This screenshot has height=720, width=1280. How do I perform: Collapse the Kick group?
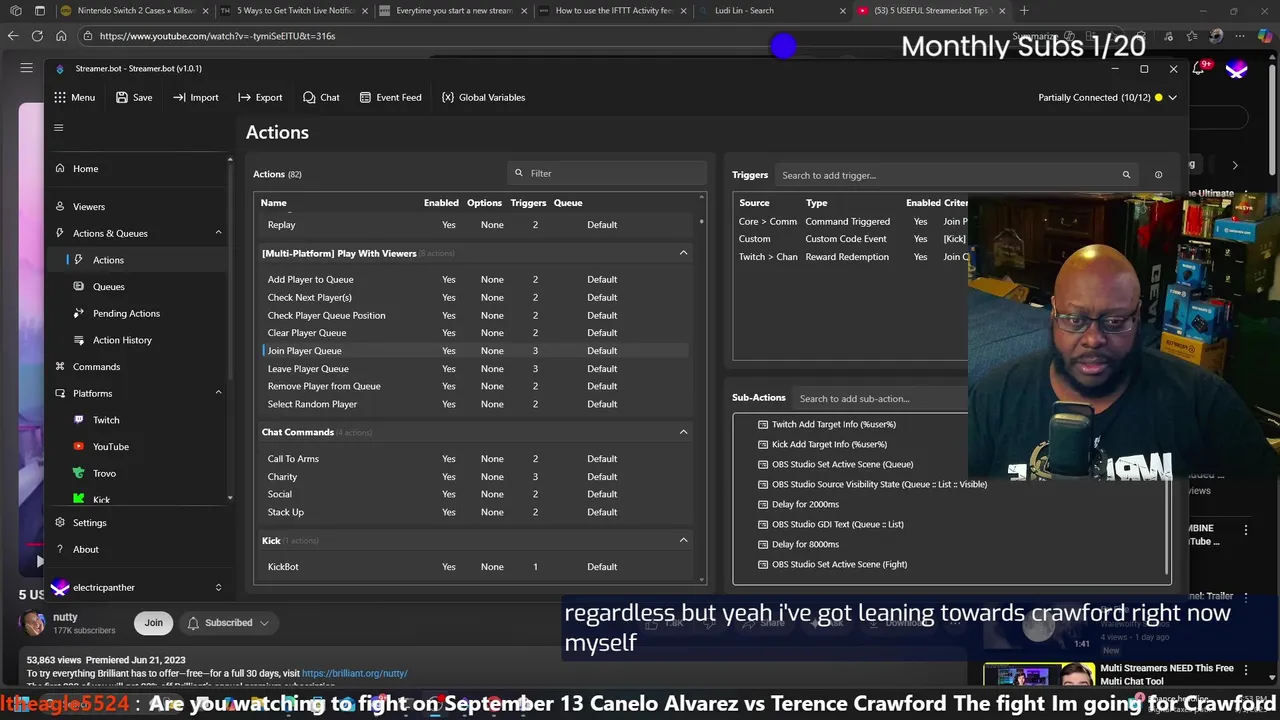pyautogui.click(x=683, y=540)
